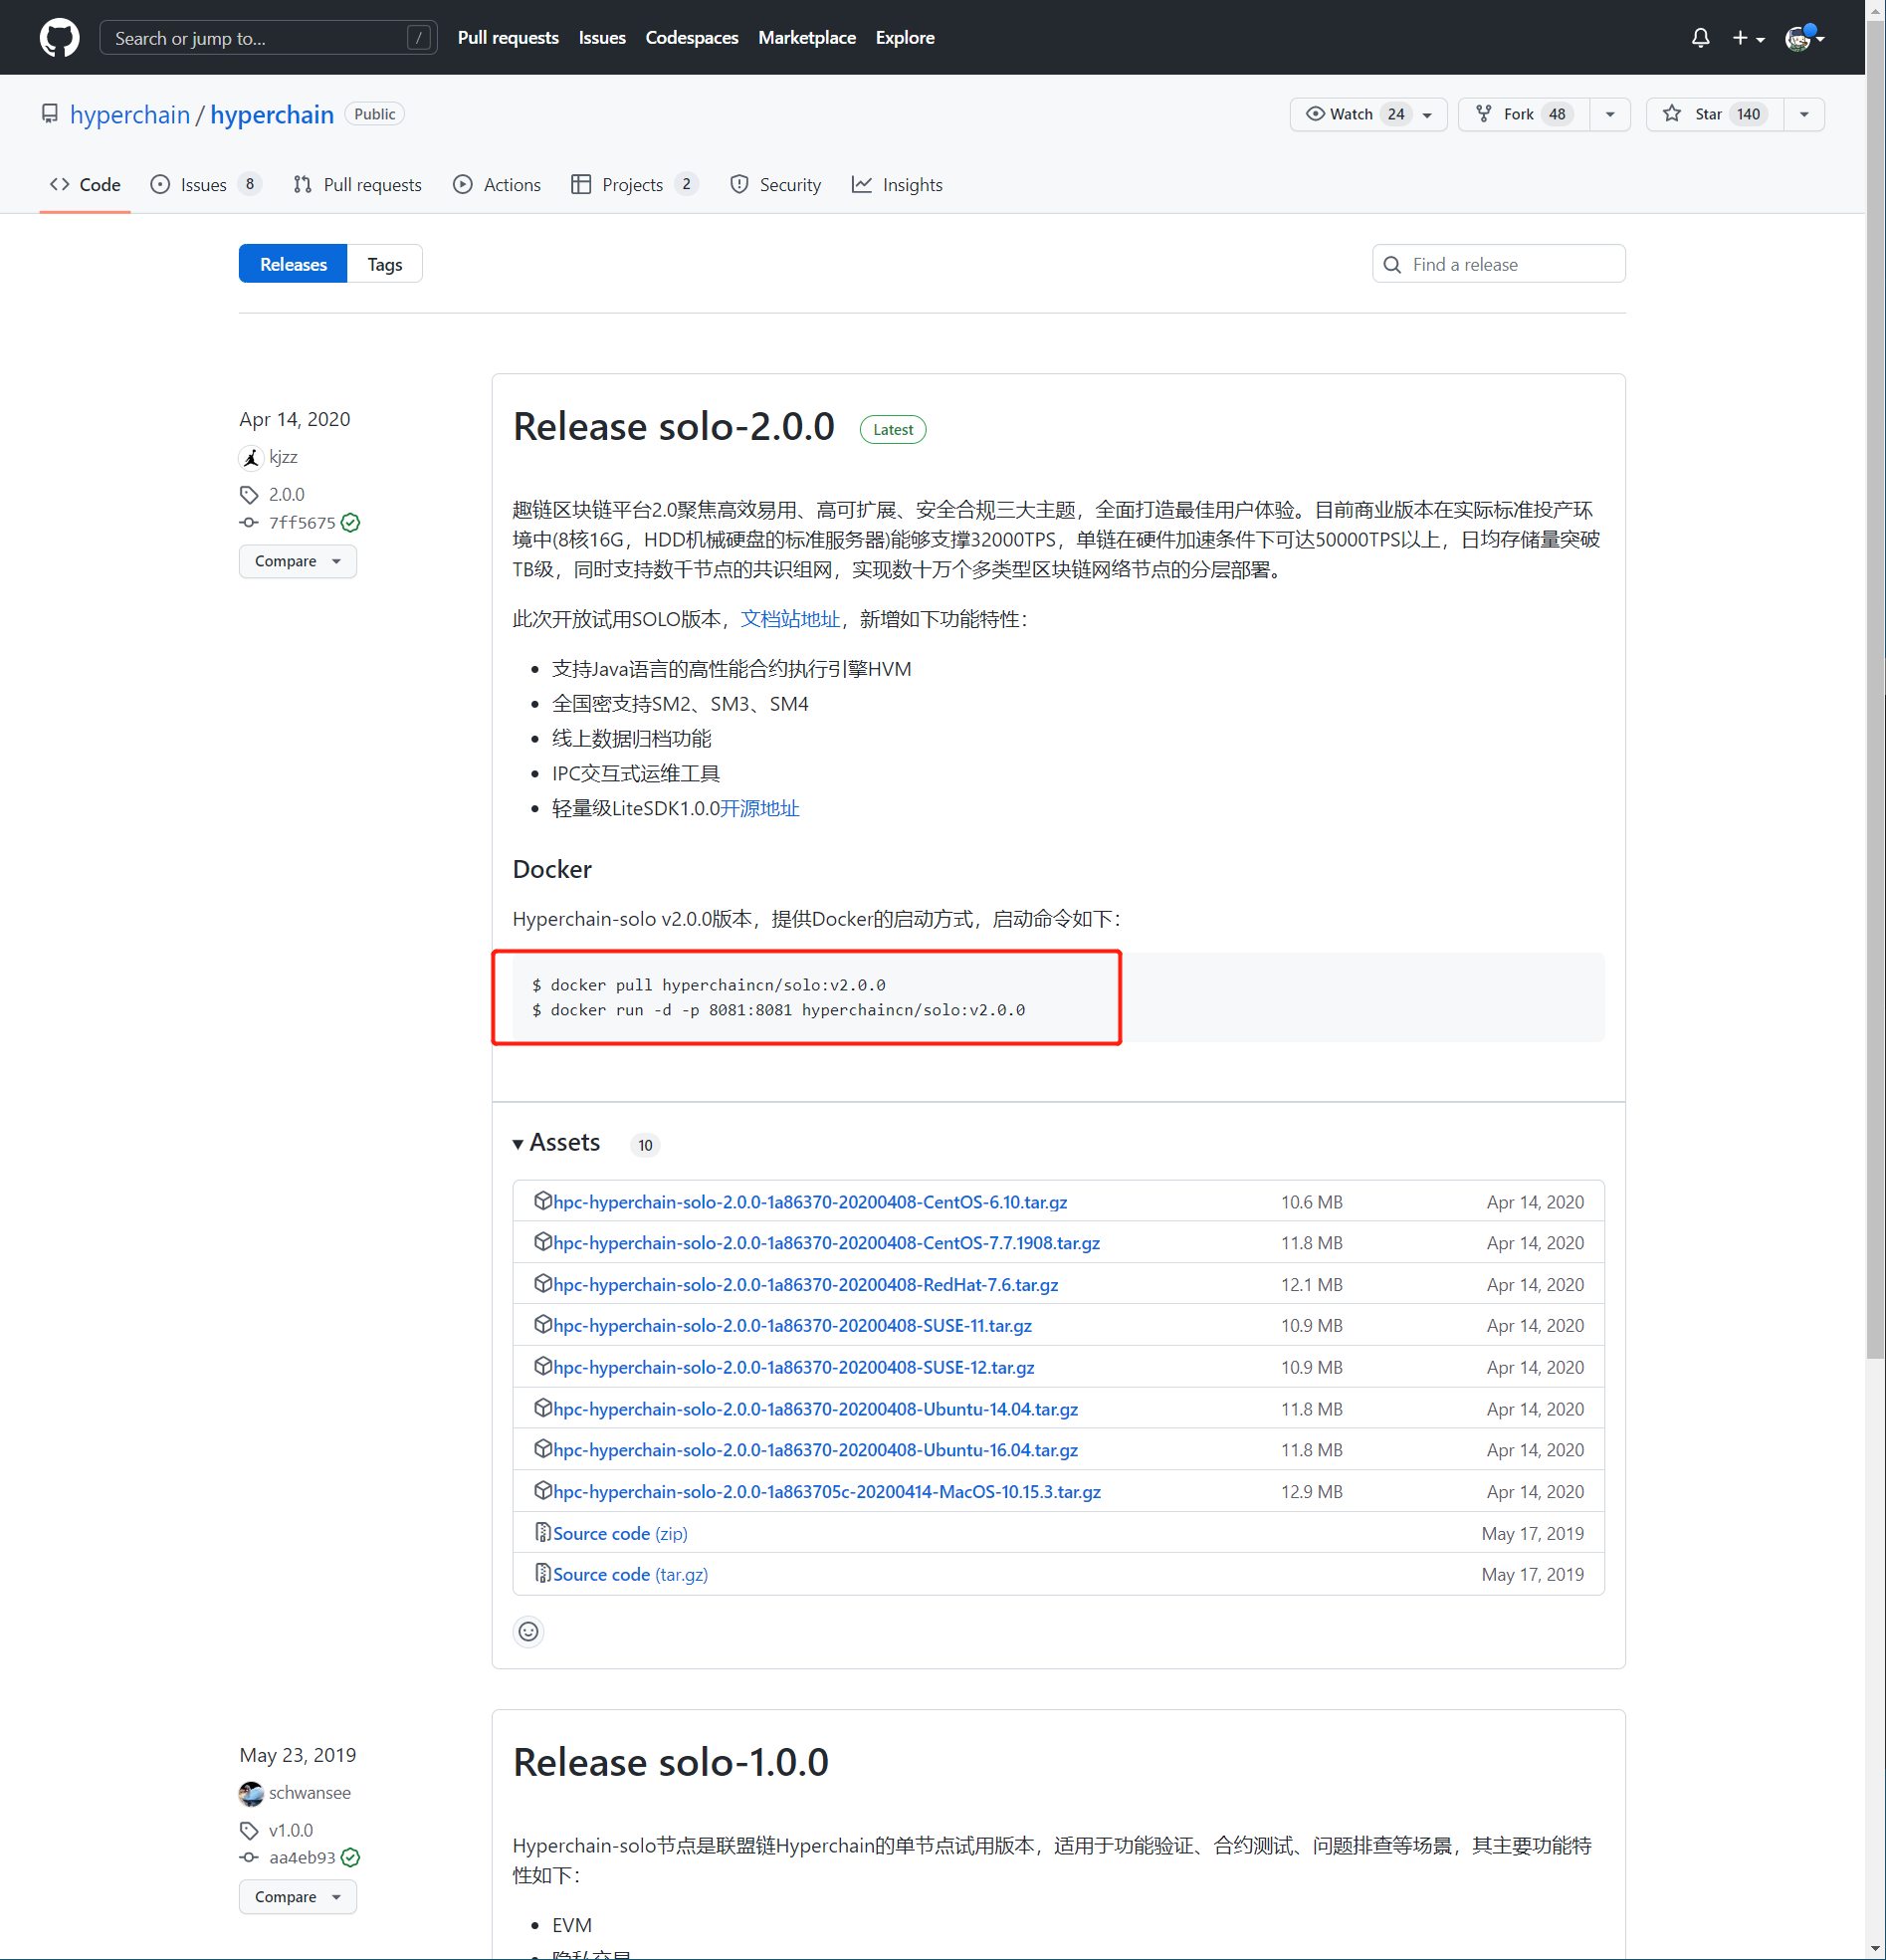Open the plus create-new menu
Screen dimensions: 1886x1960
click(x=1748, y=38)
